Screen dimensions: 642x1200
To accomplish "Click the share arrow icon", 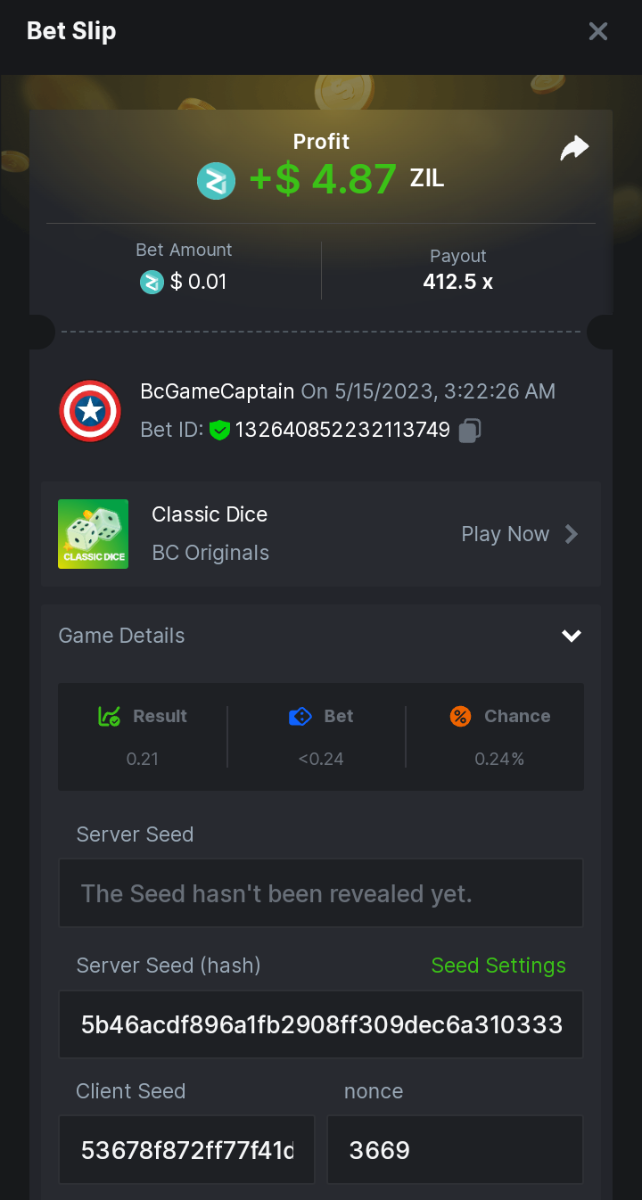I will coord(574,149).
